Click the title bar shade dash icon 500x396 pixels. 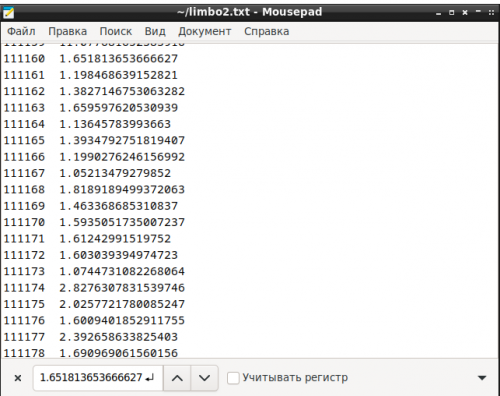coord(478,12)
